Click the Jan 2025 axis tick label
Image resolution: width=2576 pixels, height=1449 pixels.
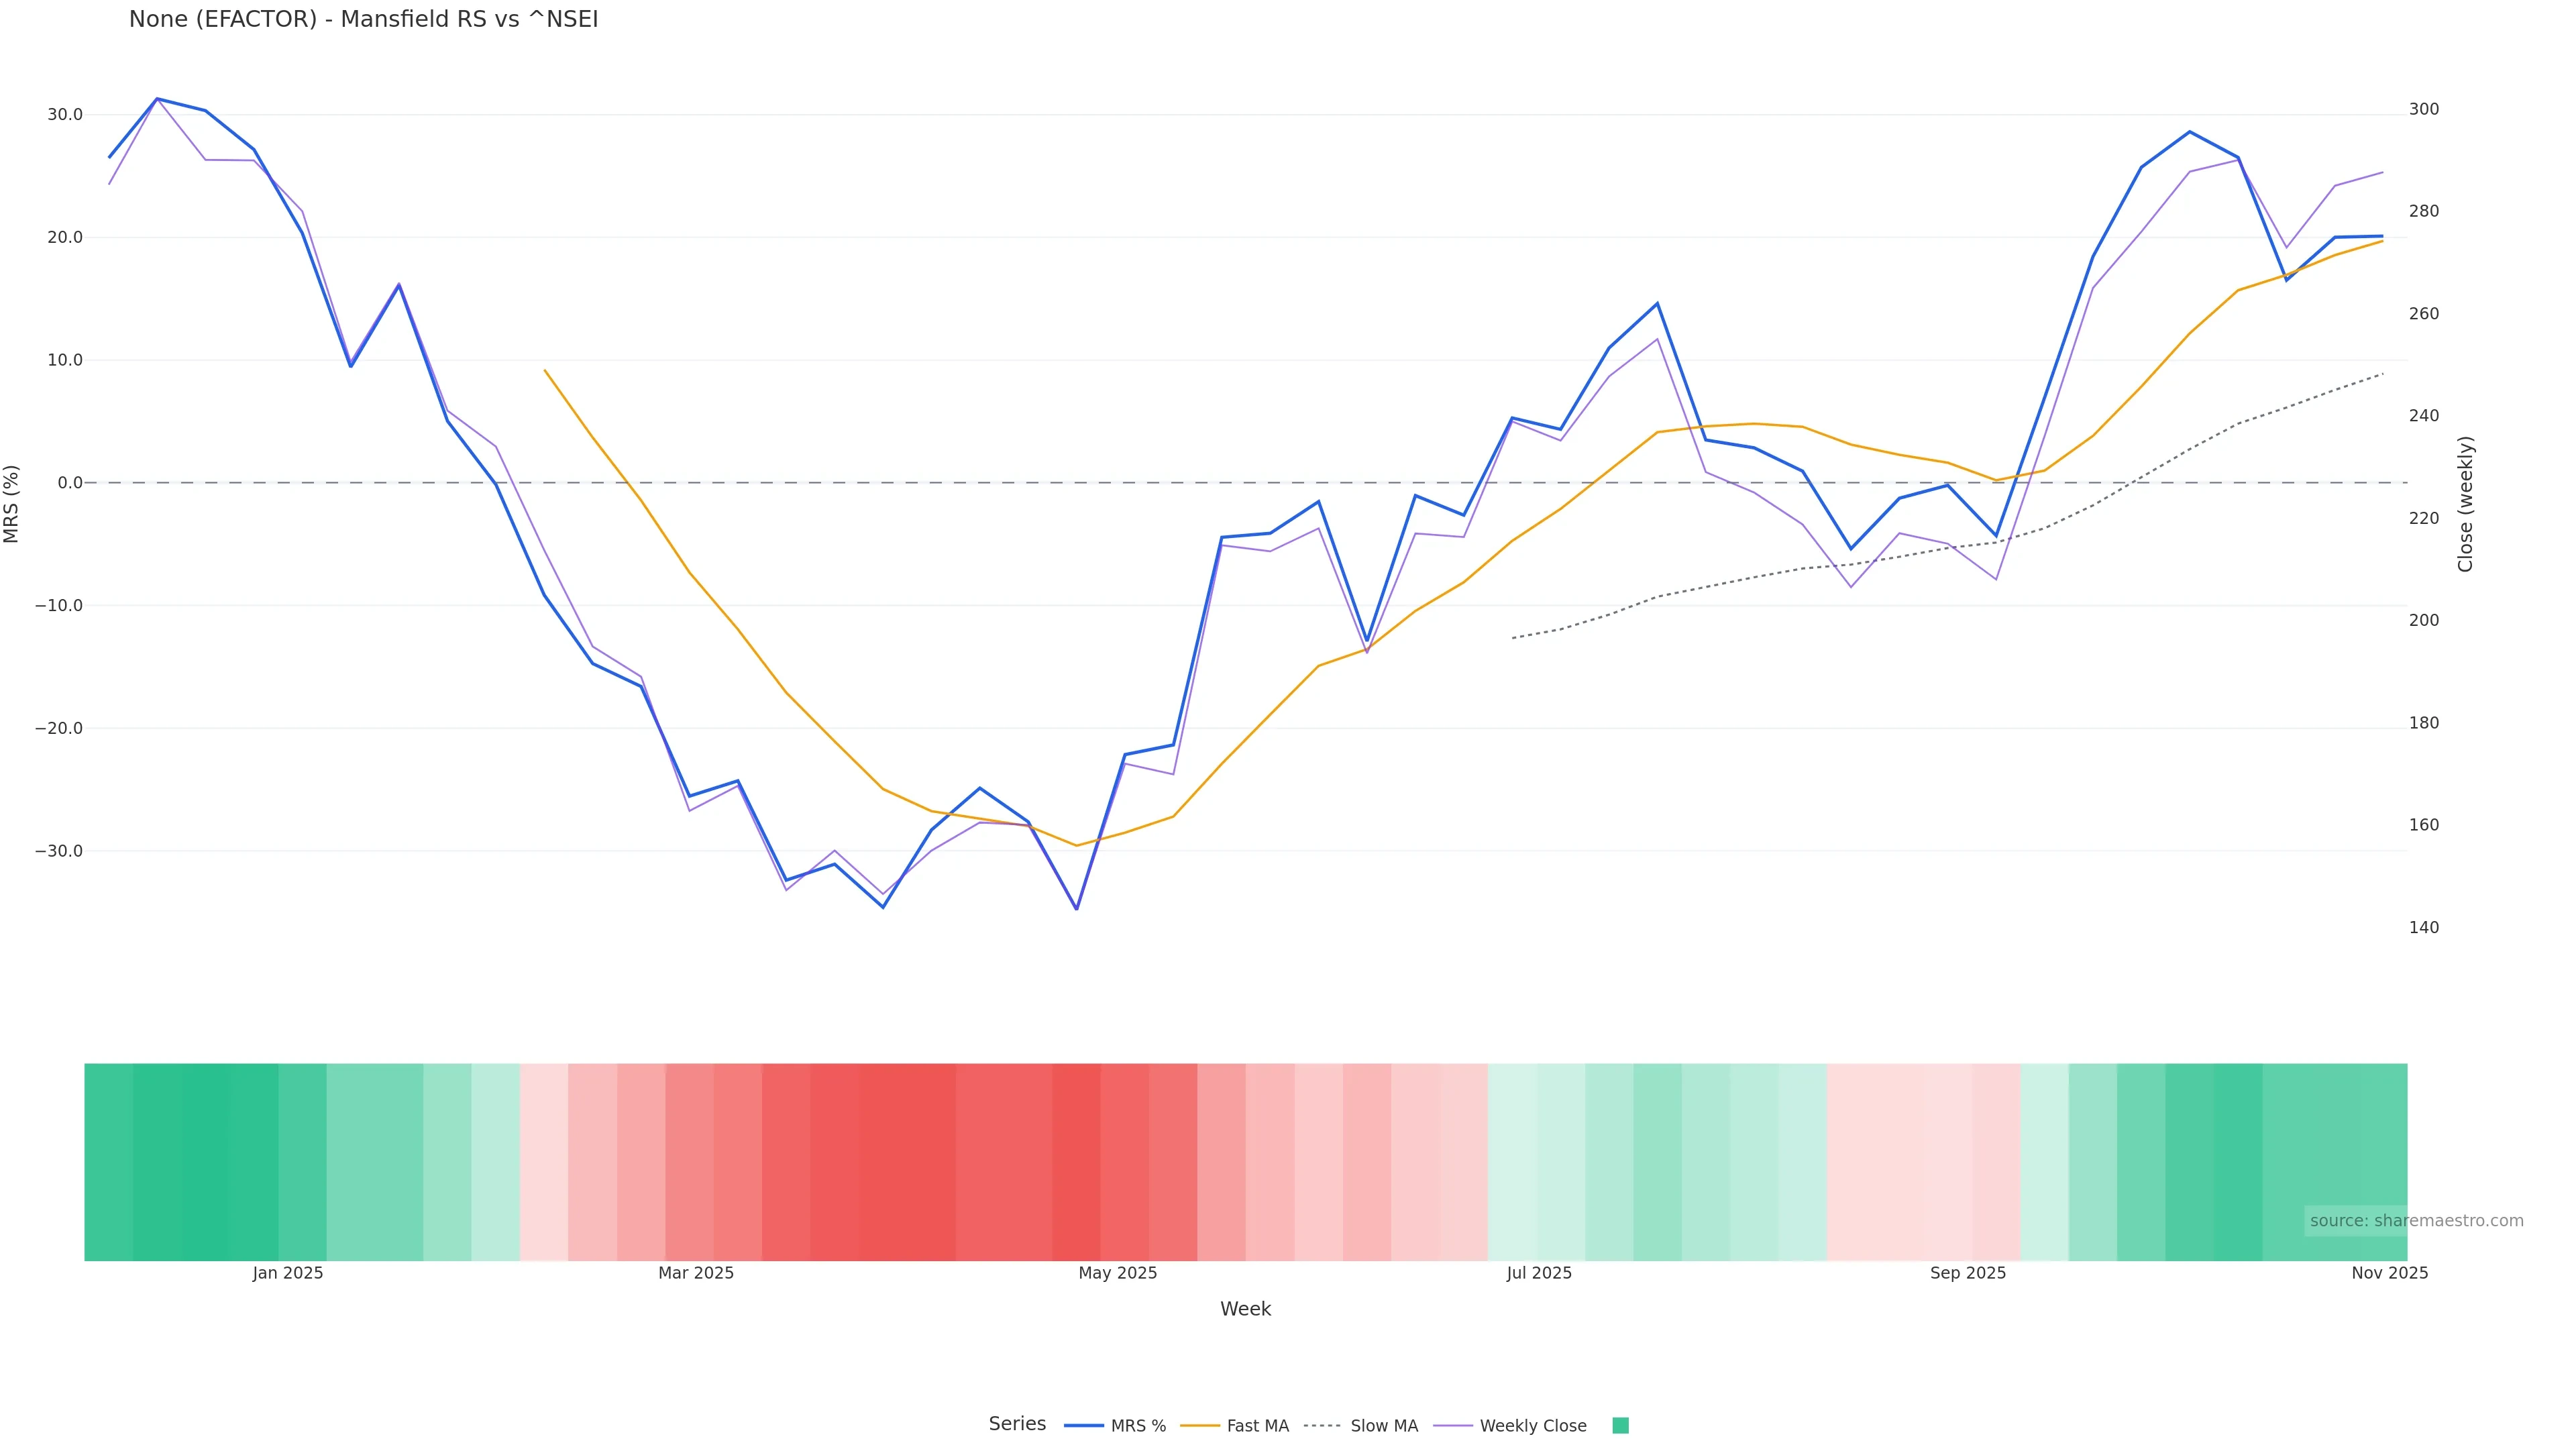288,1273
